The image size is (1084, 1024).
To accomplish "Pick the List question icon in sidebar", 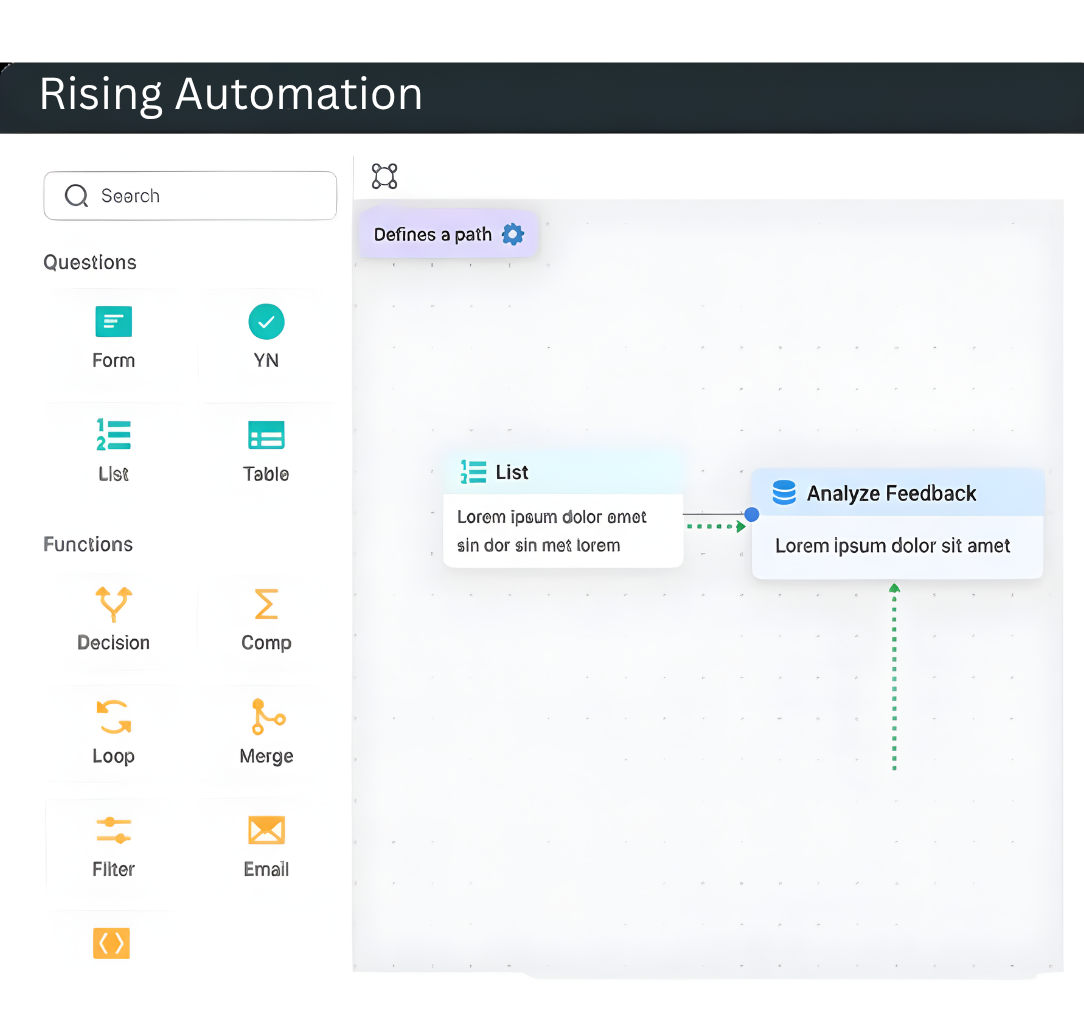I will click(x=113, y=435).
